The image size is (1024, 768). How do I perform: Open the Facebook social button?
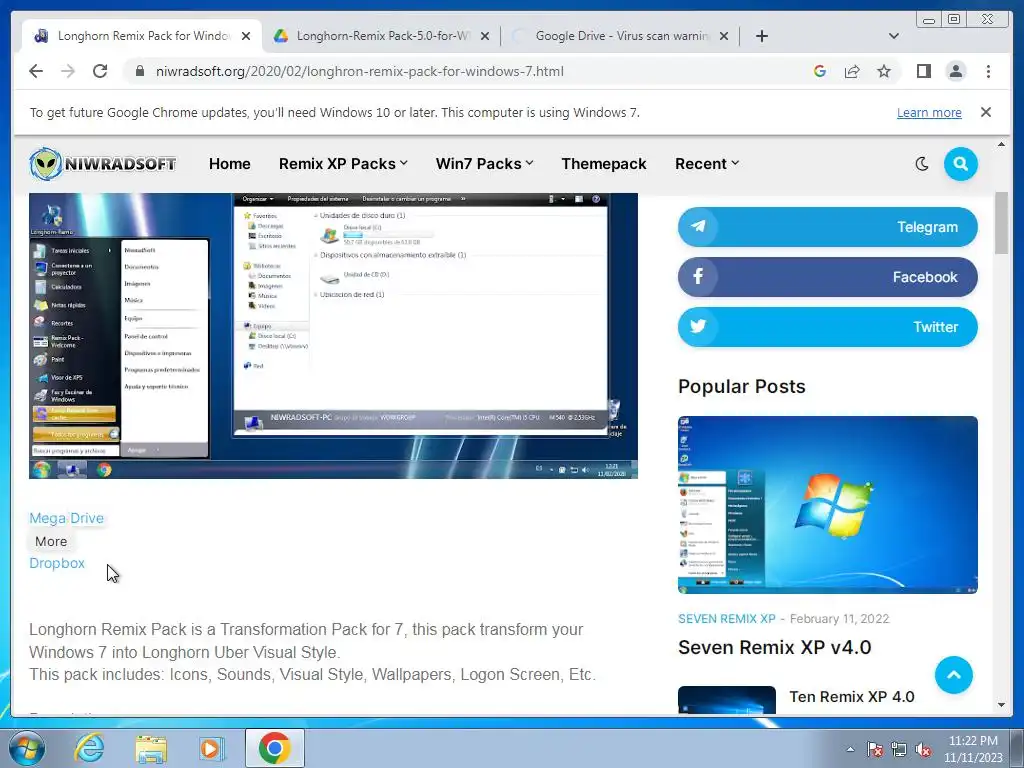(827, 277)
